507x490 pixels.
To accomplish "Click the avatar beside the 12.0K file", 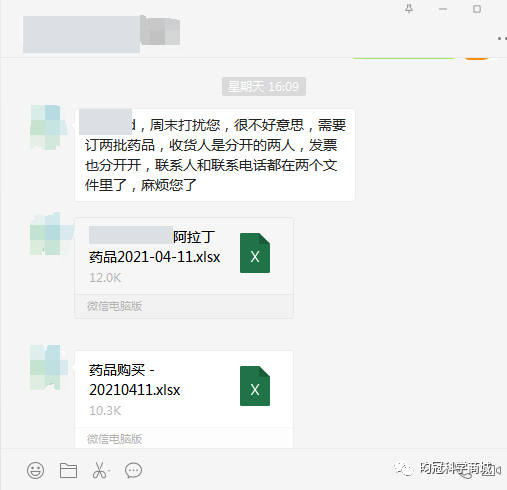I will pyautogui.click(x=48, y=234).
